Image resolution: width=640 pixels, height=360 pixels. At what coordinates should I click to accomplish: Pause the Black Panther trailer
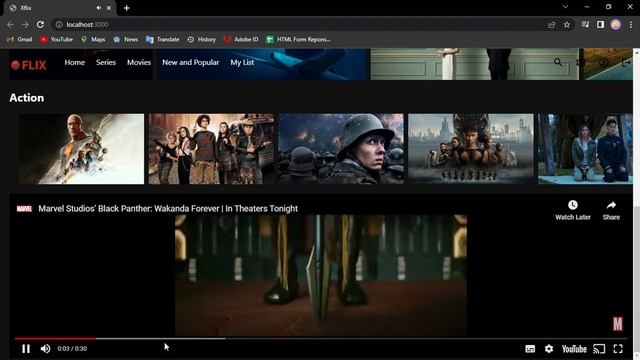pos(26,349)
